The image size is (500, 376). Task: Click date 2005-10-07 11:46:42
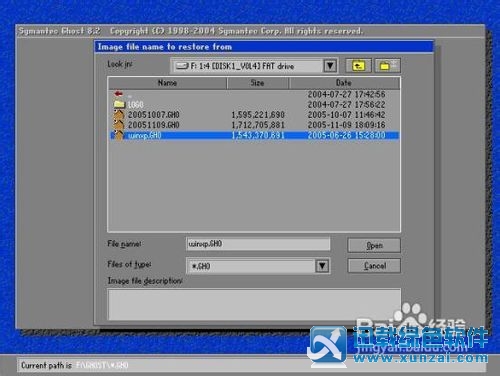tap(346, 115)
